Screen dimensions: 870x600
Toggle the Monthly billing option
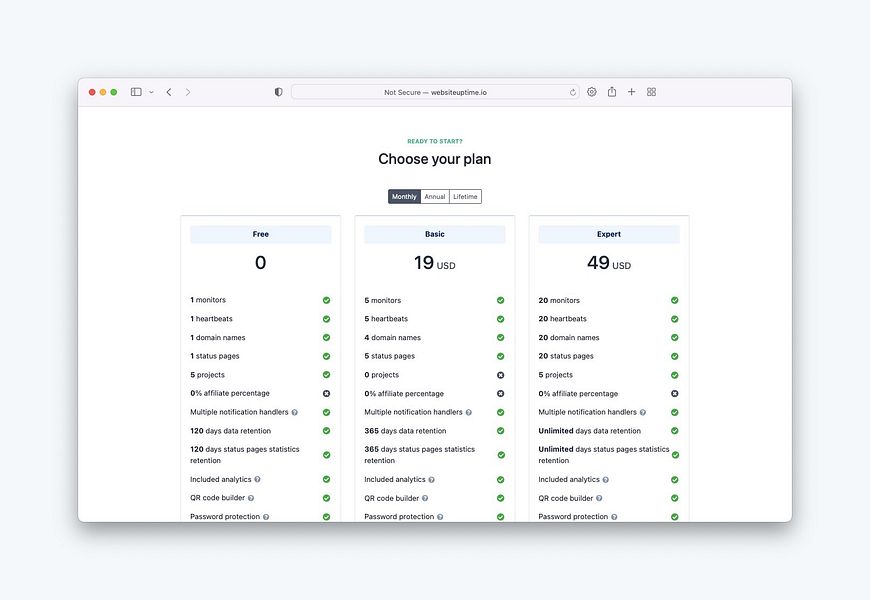(x=404, y=196)
